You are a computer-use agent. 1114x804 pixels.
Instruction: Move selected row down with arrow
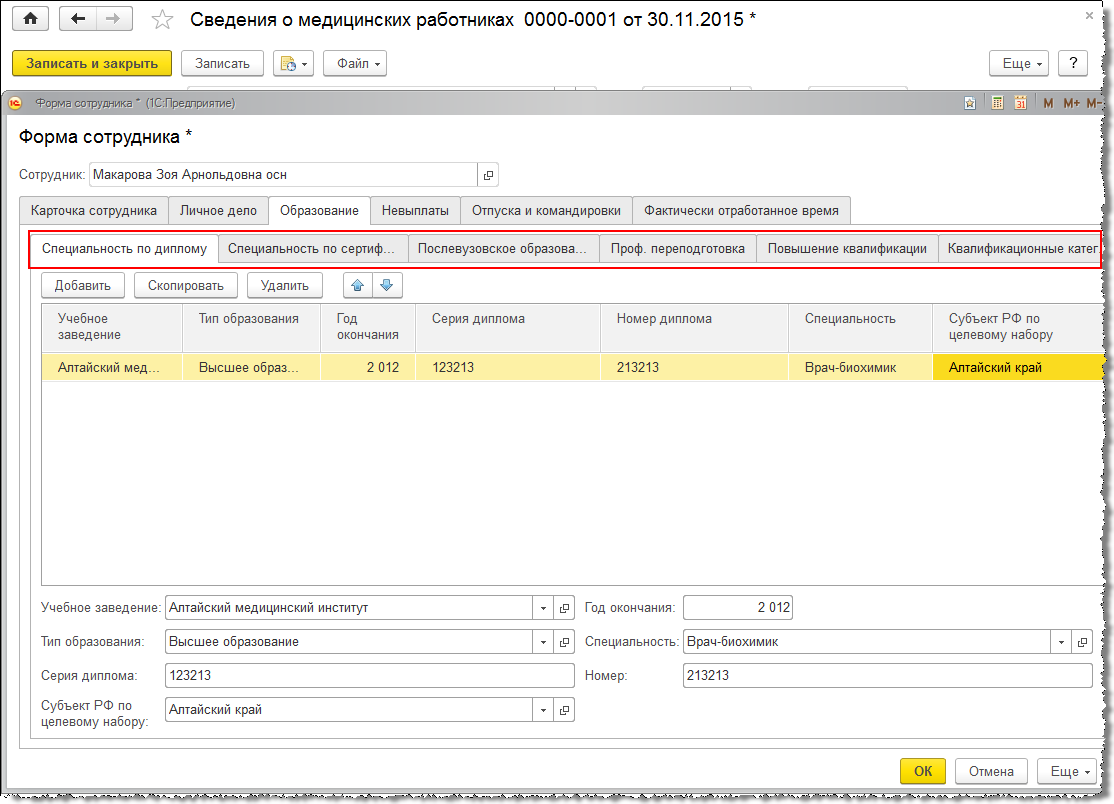pos(387,285)
